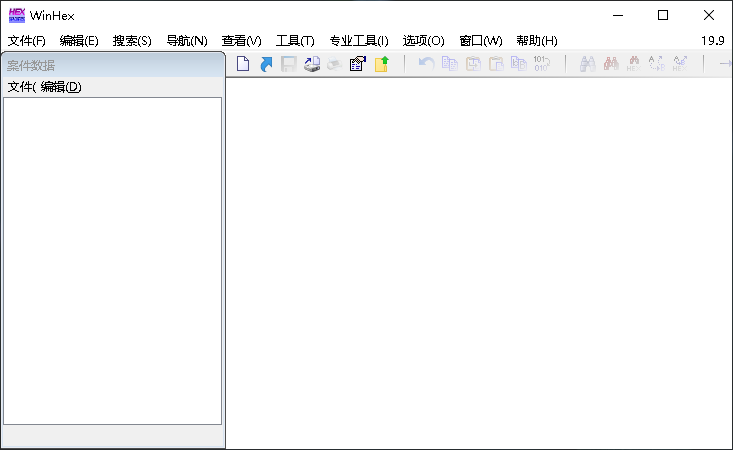
Task: Click the red binoculars search icon
Action: [611, 64]
